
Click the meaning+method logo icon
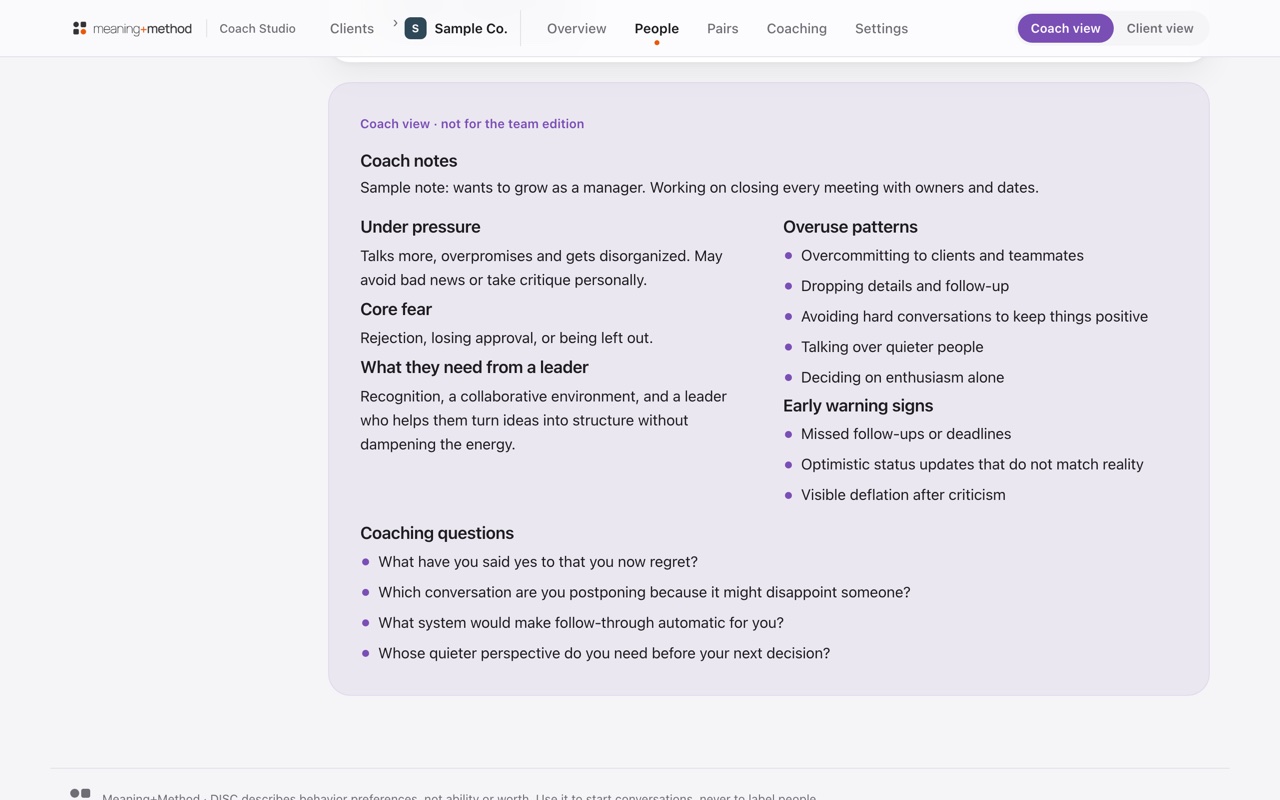pos(80,28)
